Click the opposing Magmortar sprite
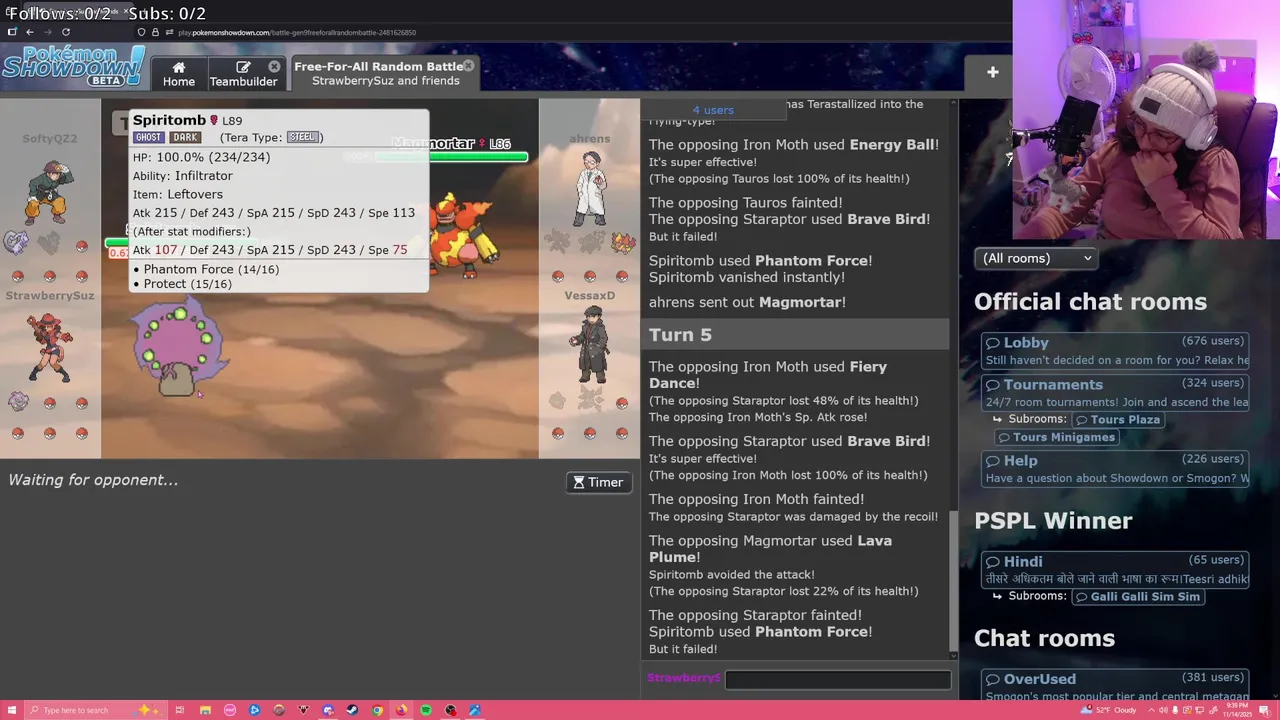Viewport: 1280px width, 720px height. tap(461, 235)
